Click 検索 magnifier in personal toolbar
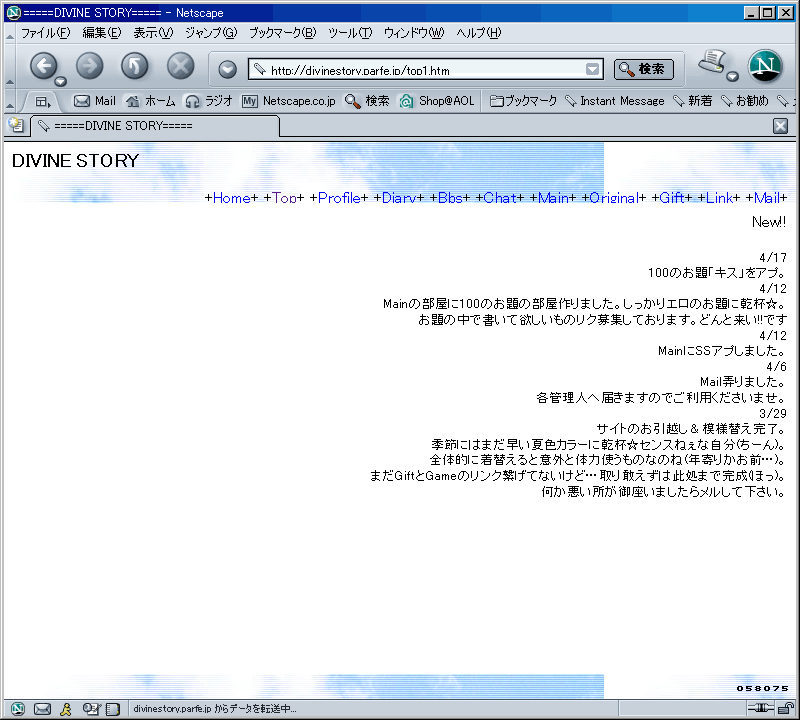Image resolution: width=800 pixels, height=720 pixels. [367, 101]
